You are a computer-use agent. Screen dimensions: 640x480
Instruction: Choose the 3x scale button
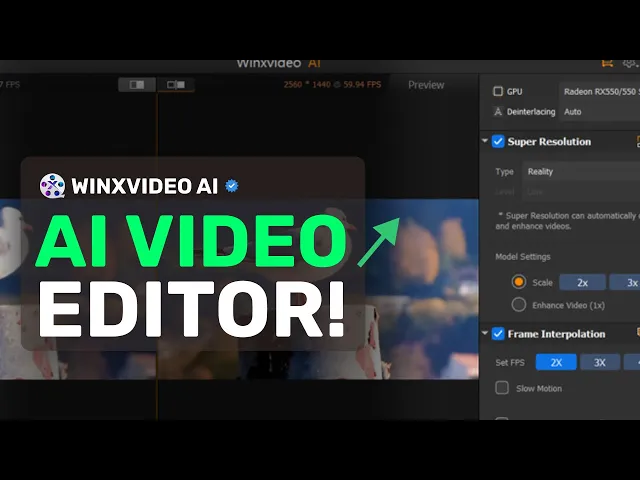coord(625,282)
